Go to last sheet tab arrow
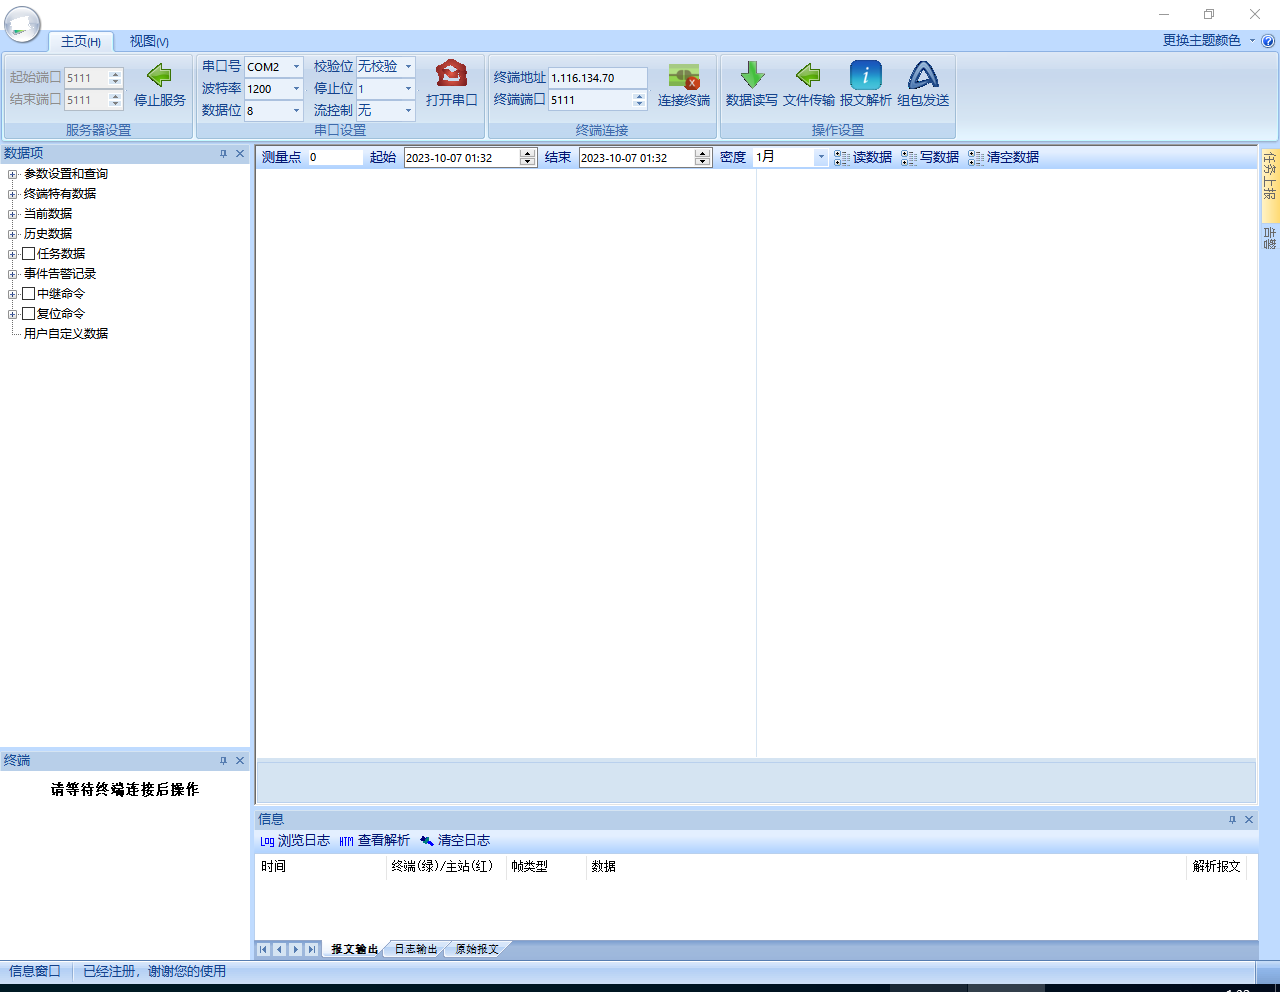This screenshot has height=992, width=1280. (x=312, y=950)
